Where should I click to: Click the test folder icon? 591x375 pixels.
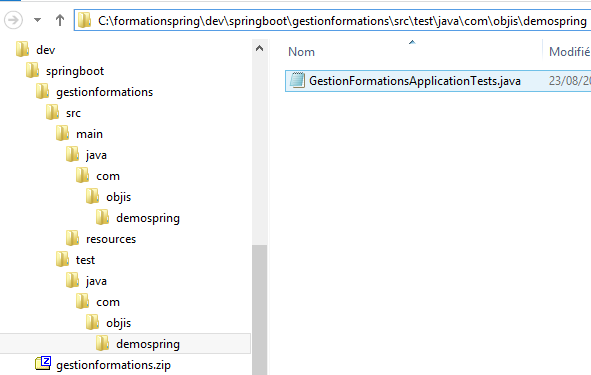(63, 259)
